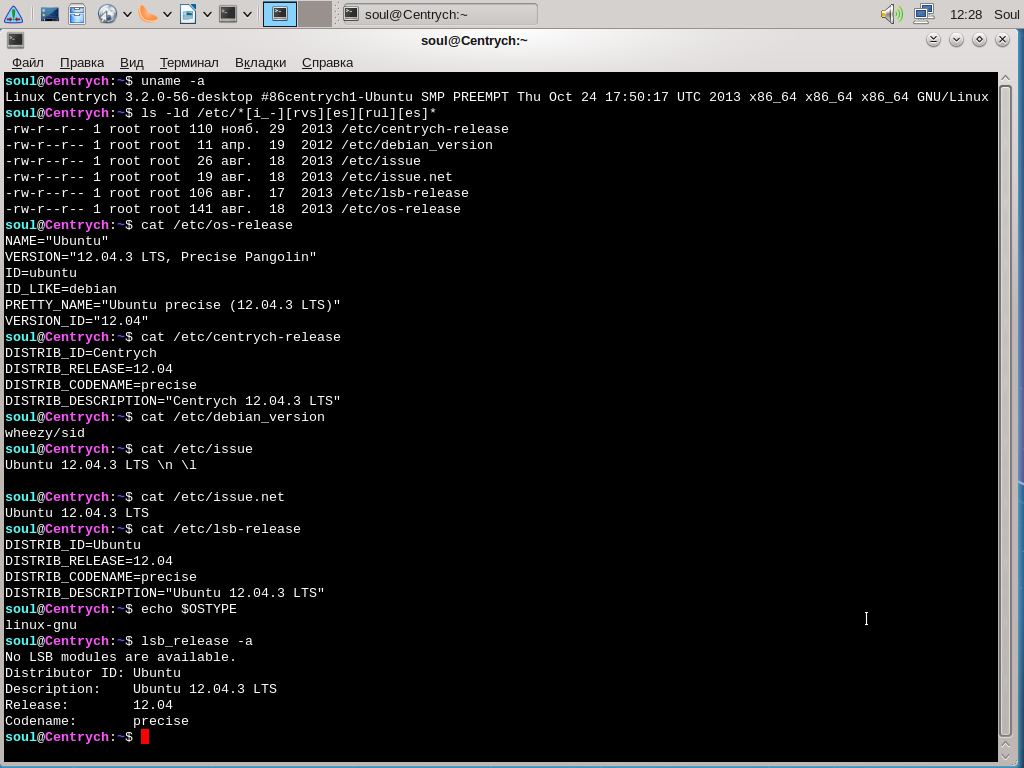Click the shade window titlebar button

(933, 40)
